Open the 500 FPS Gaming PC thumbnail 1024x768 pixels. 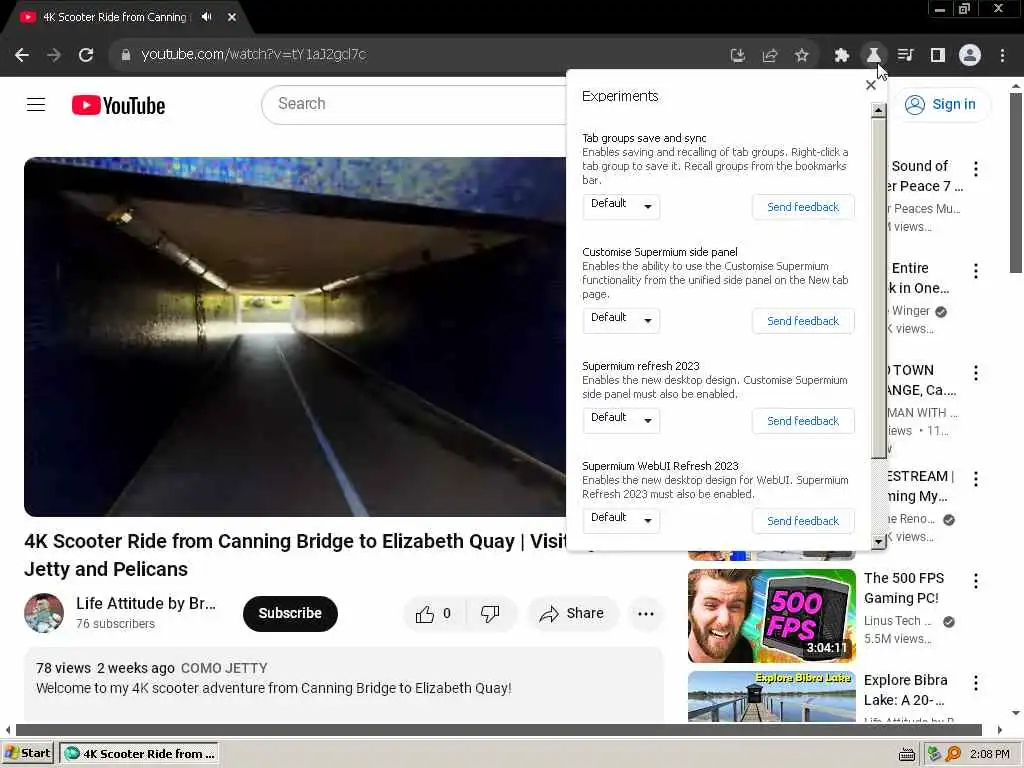pos(771,615)
